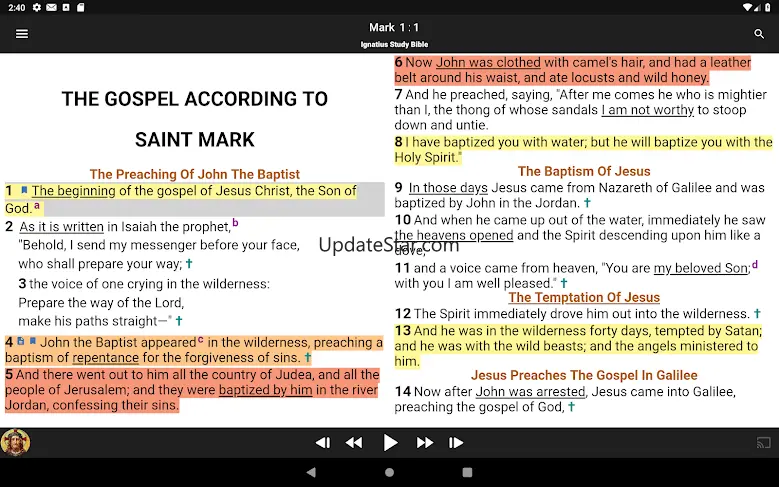The width and height of the screenshot is (779, 487).
Task: Open the 'my beloved Son' link
Action: tap(701, 268)
